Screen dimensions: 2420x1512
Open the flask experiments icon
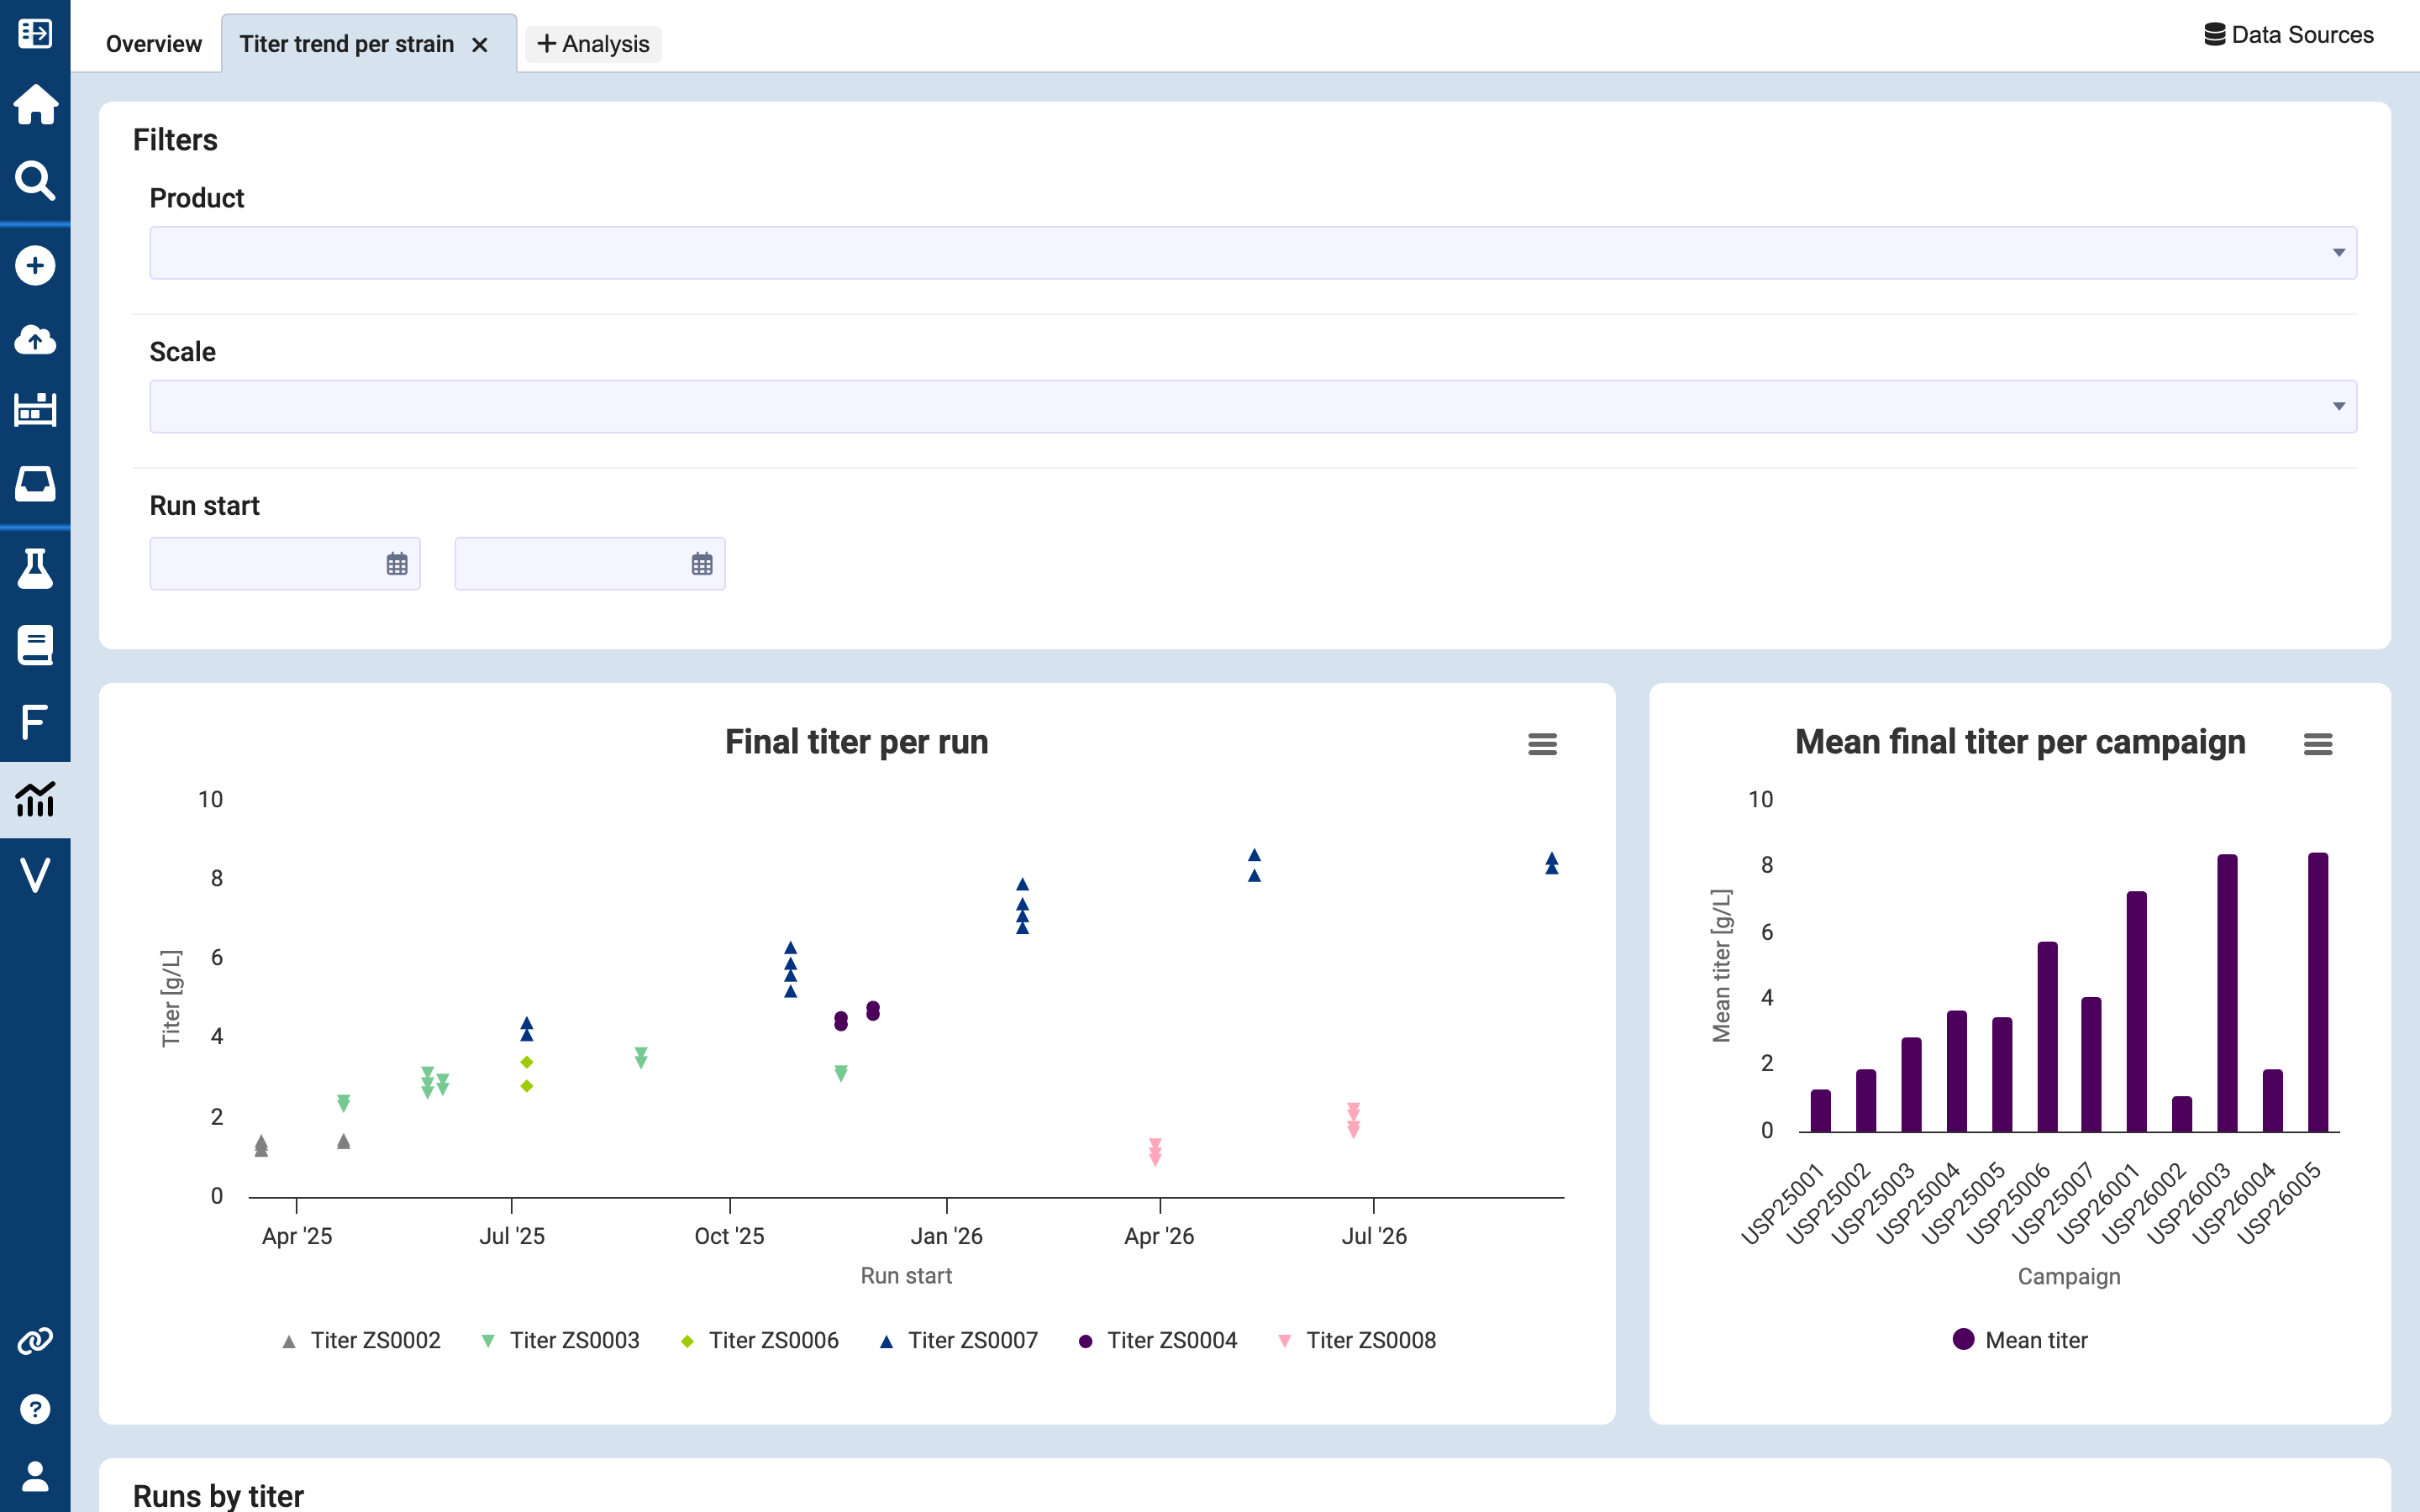(x=35, y=568)
